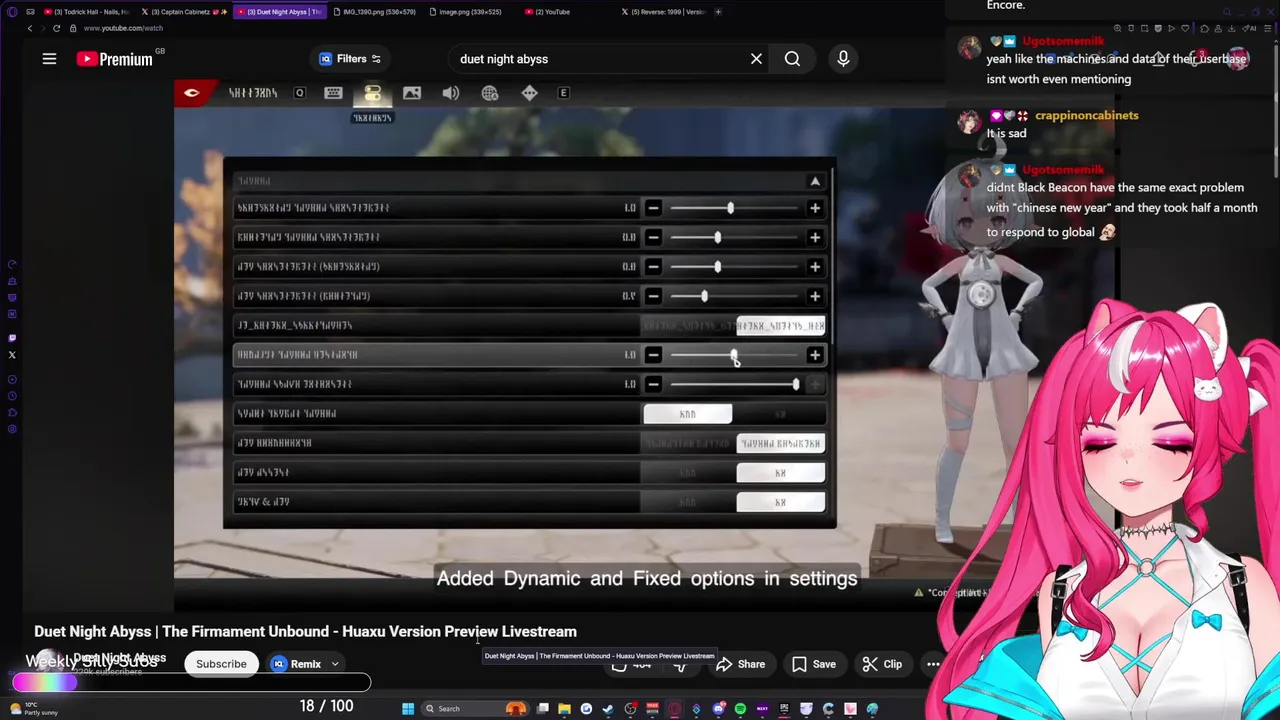The image size is (1280, 720).
Task: Select the highlighted control toggle settings tab
Action: [372, 93]
